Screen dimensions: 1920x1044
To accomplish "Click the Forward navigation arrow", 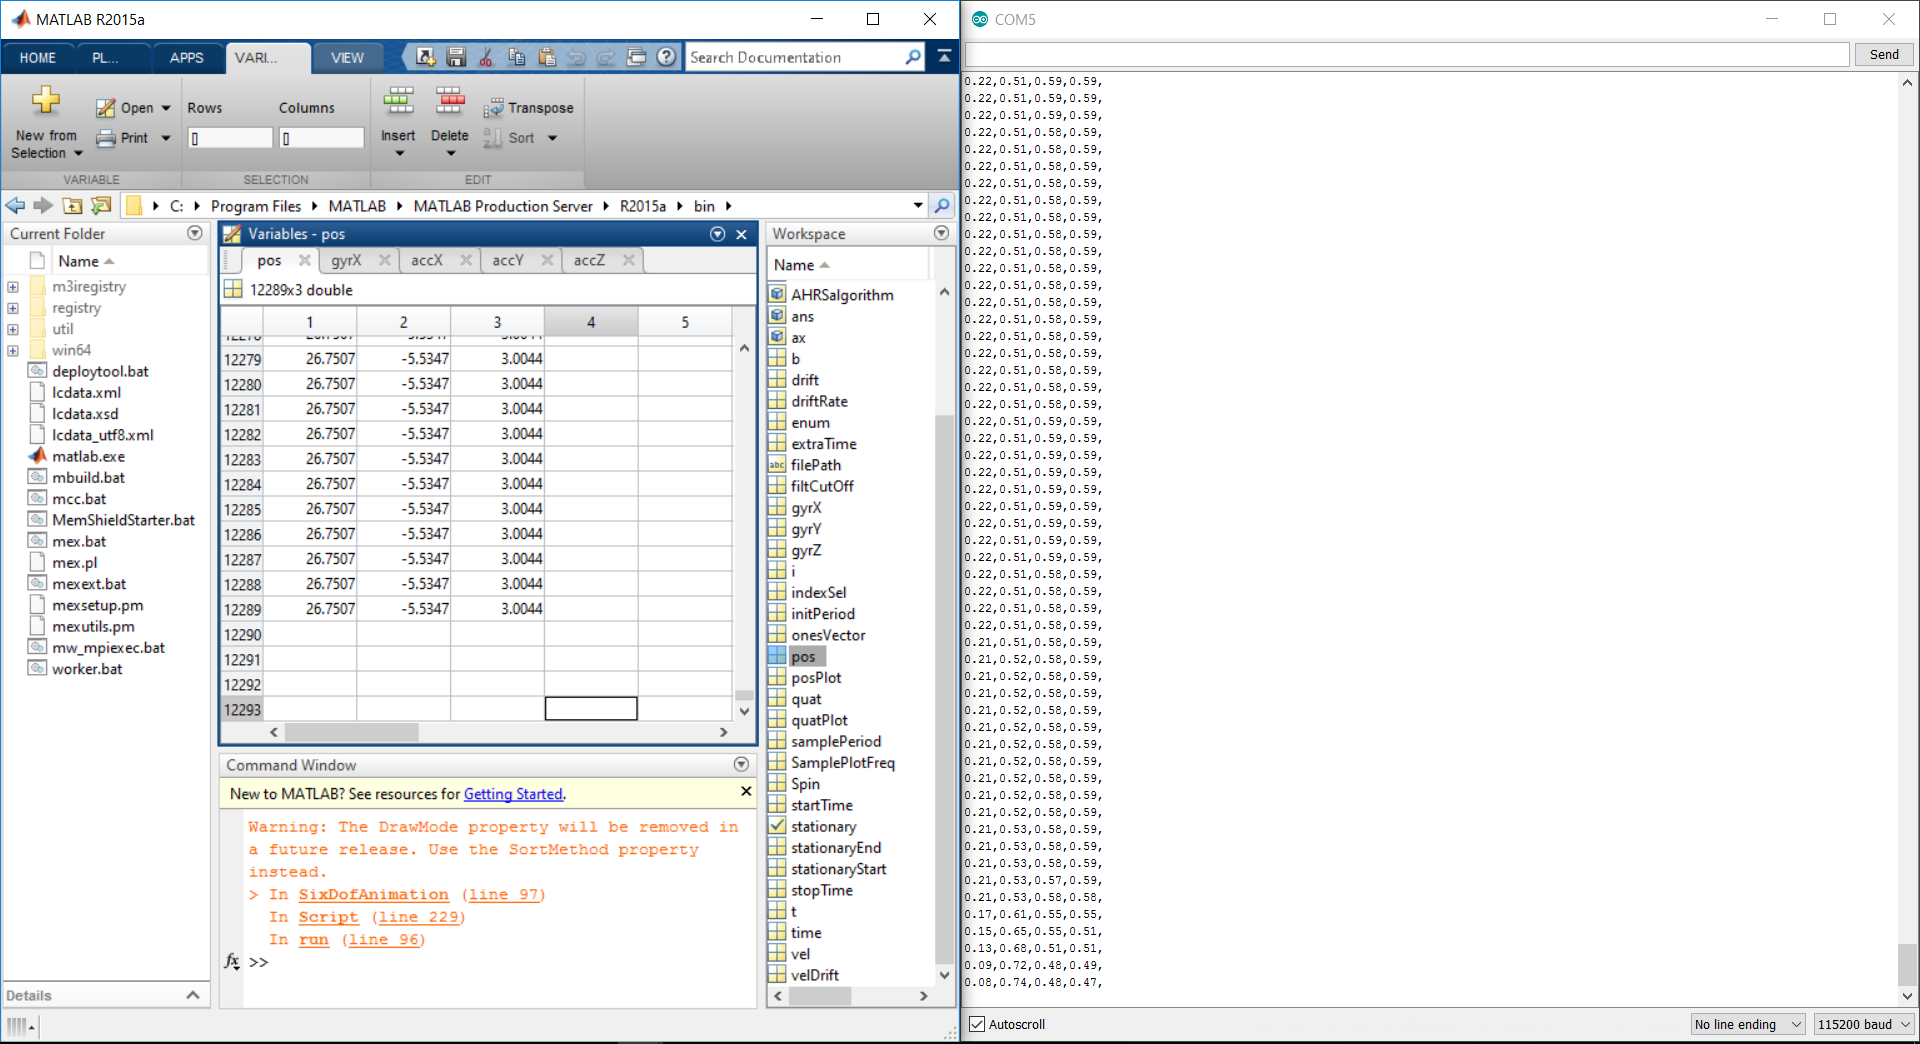I will (43, 205).
